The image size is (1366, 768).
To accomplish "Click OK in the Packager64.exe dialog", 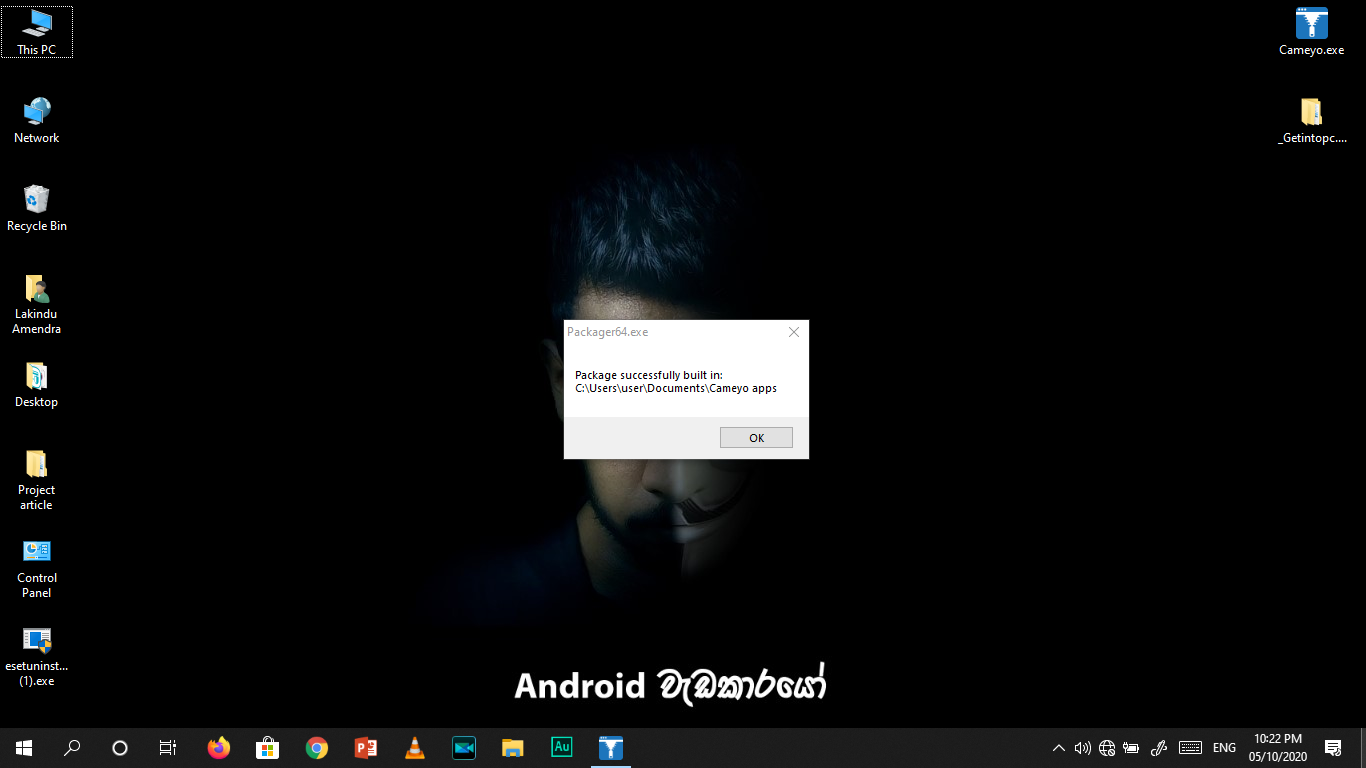I will tap(756, 438).
